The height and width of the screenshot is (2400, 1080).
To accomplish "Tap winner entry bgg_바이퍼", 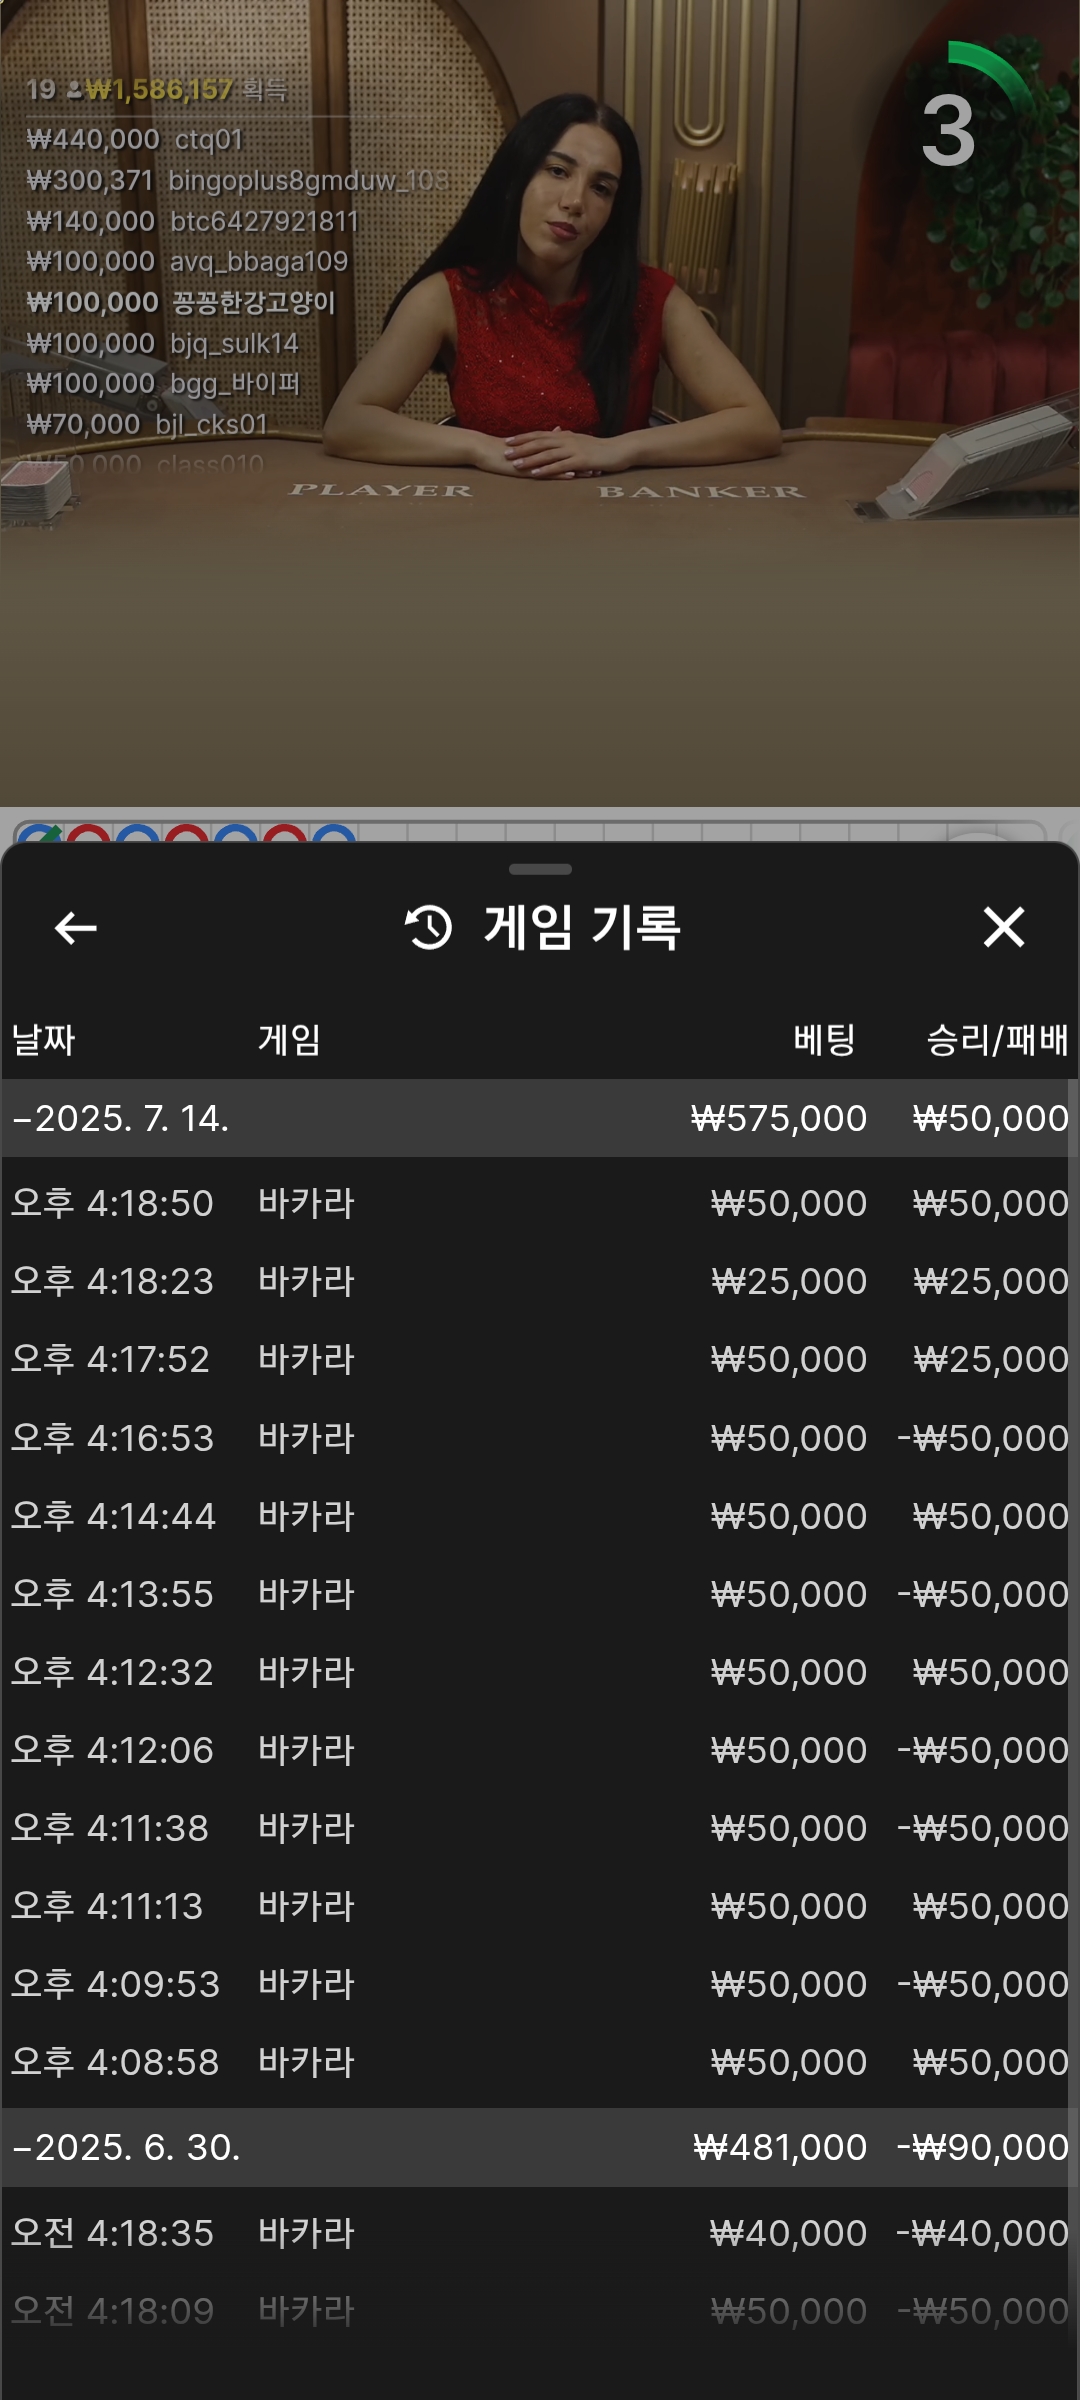I will pos(163,383).
